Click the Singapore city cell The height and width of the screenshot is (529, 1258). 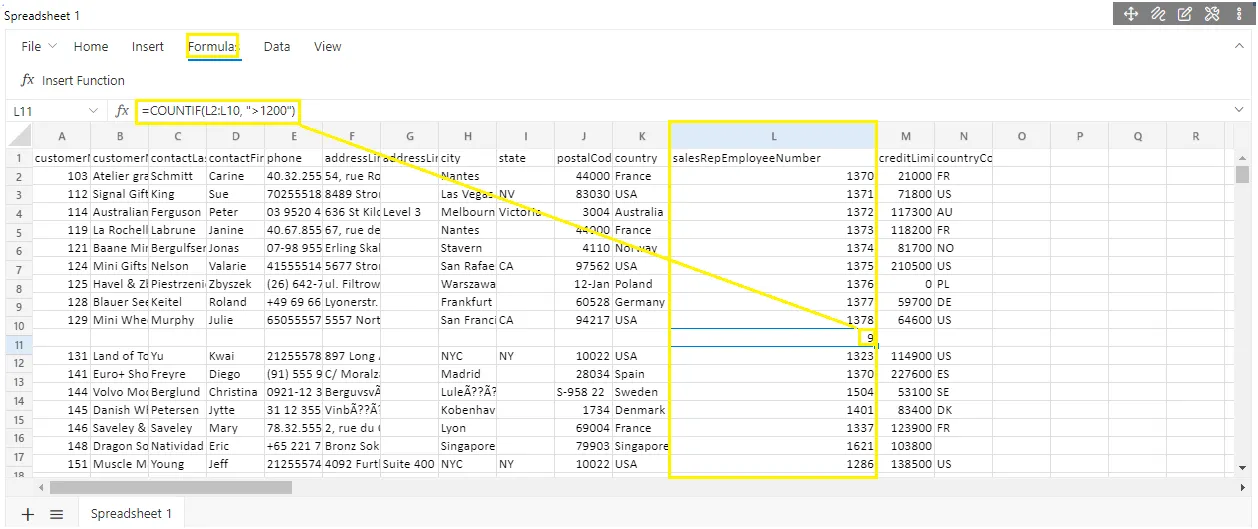click(467, 446)
